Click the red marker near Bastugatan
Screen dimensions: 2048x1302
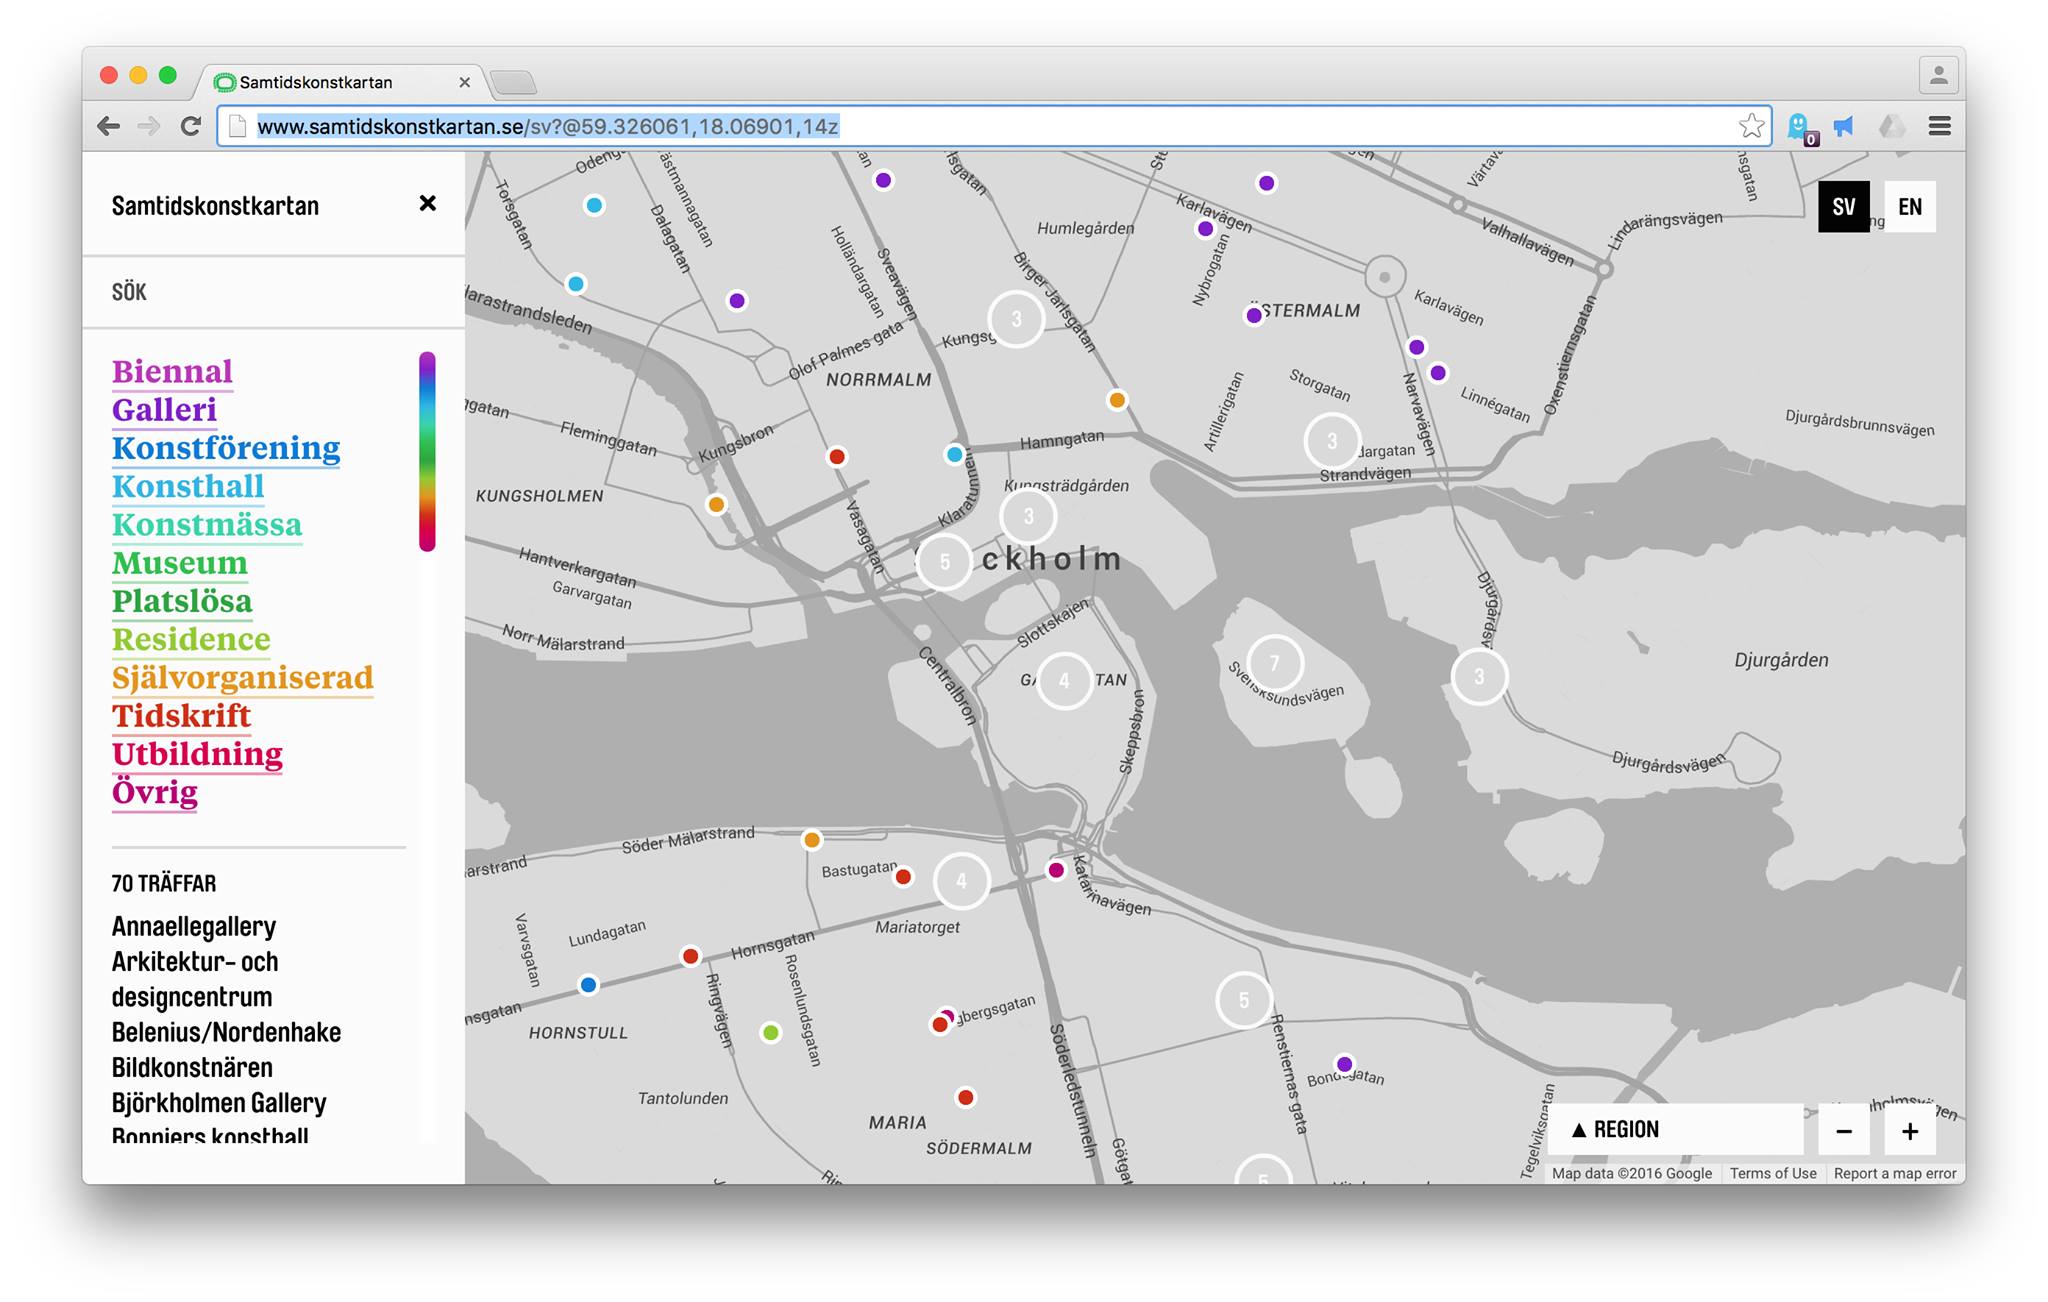click(x=903, y=877)
